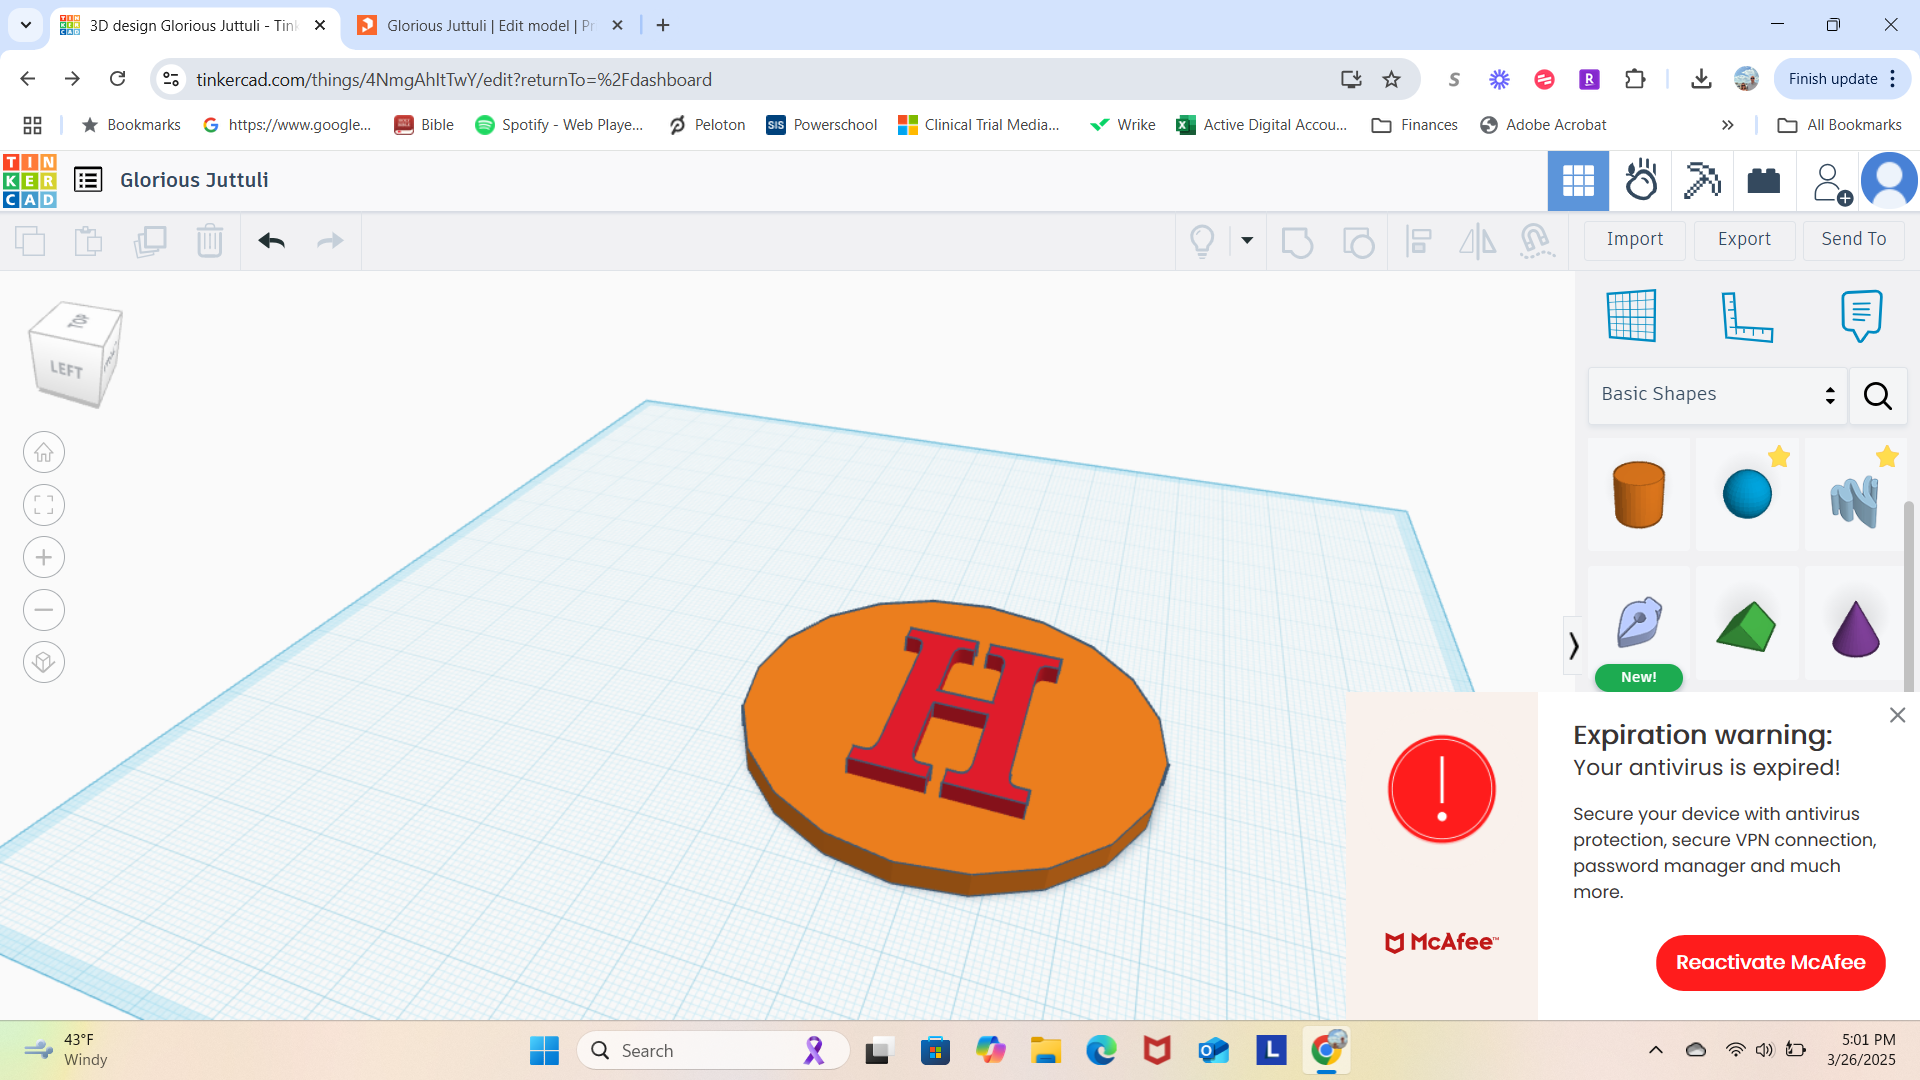Undo the last action
The height and width of the screenshot is (1080, 1920).
point(272,241)
